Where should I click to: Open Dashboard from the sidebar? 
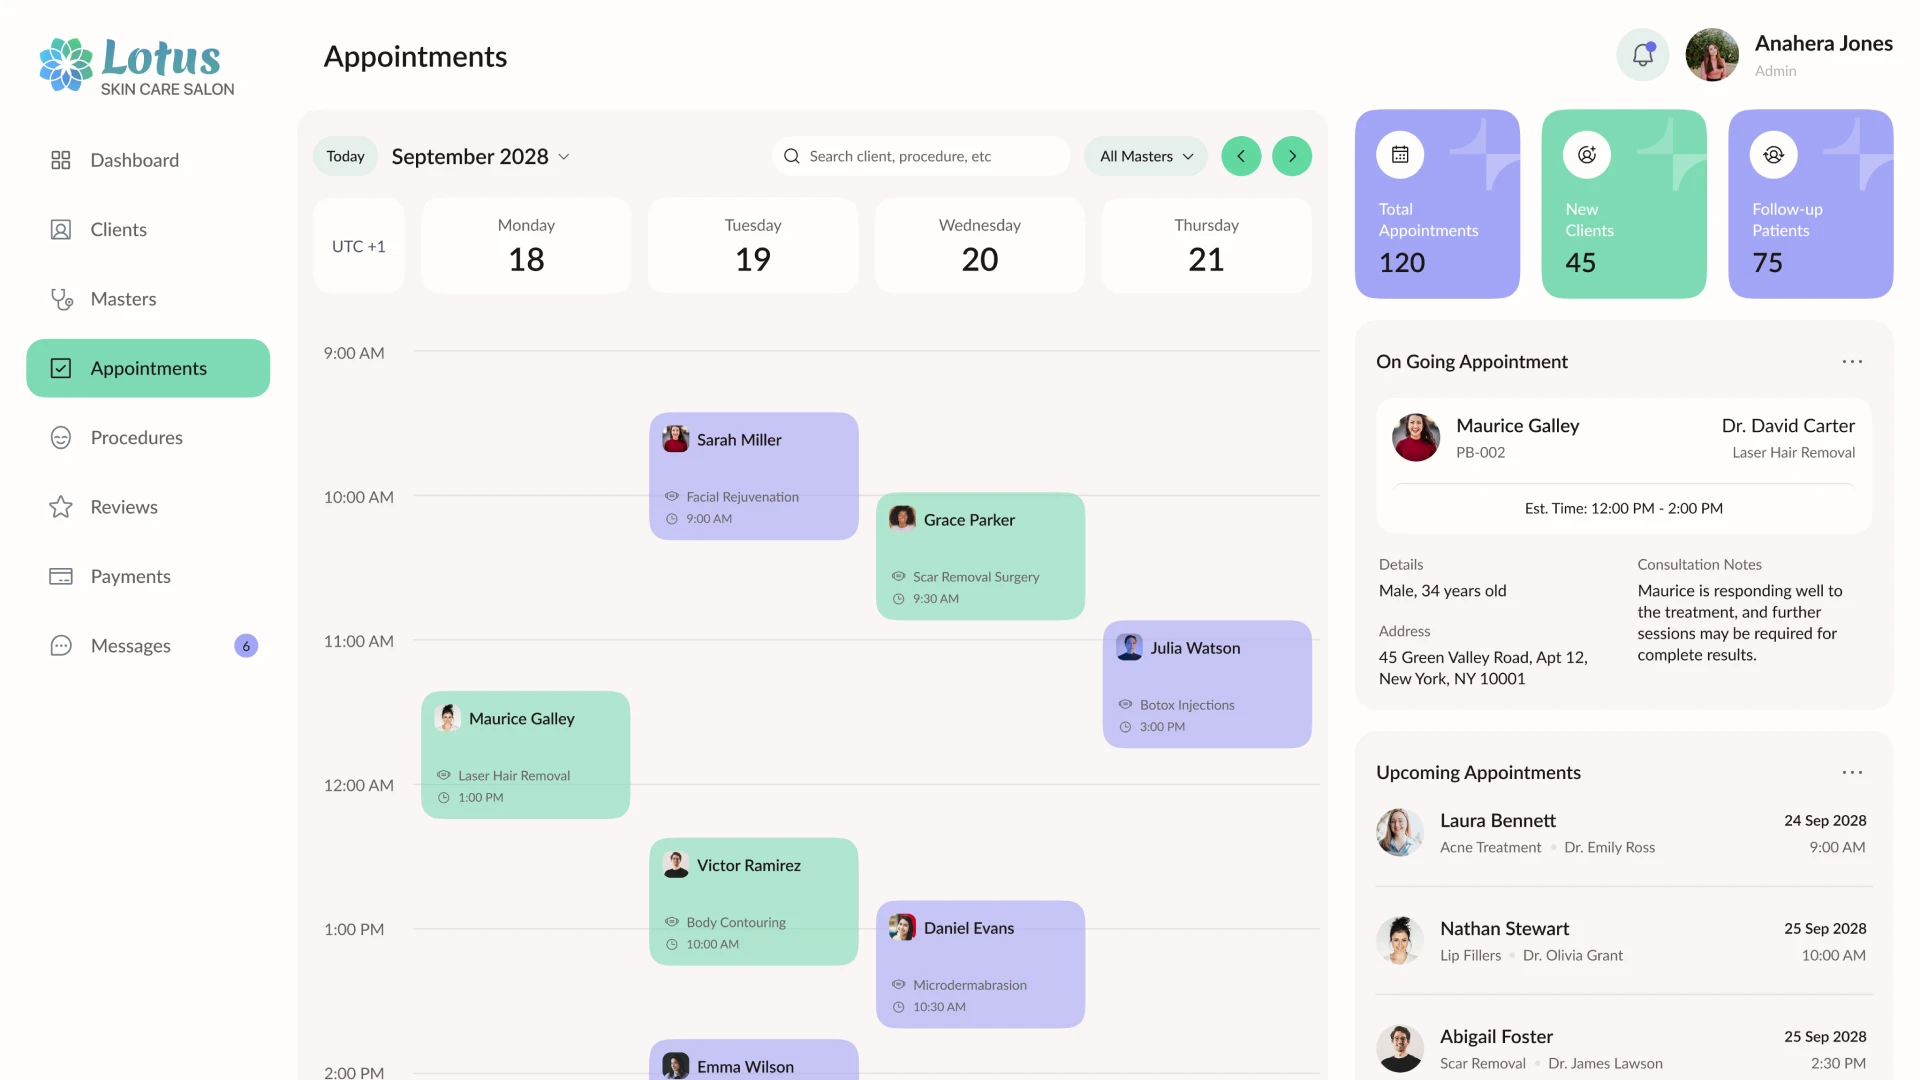point(134,160)
